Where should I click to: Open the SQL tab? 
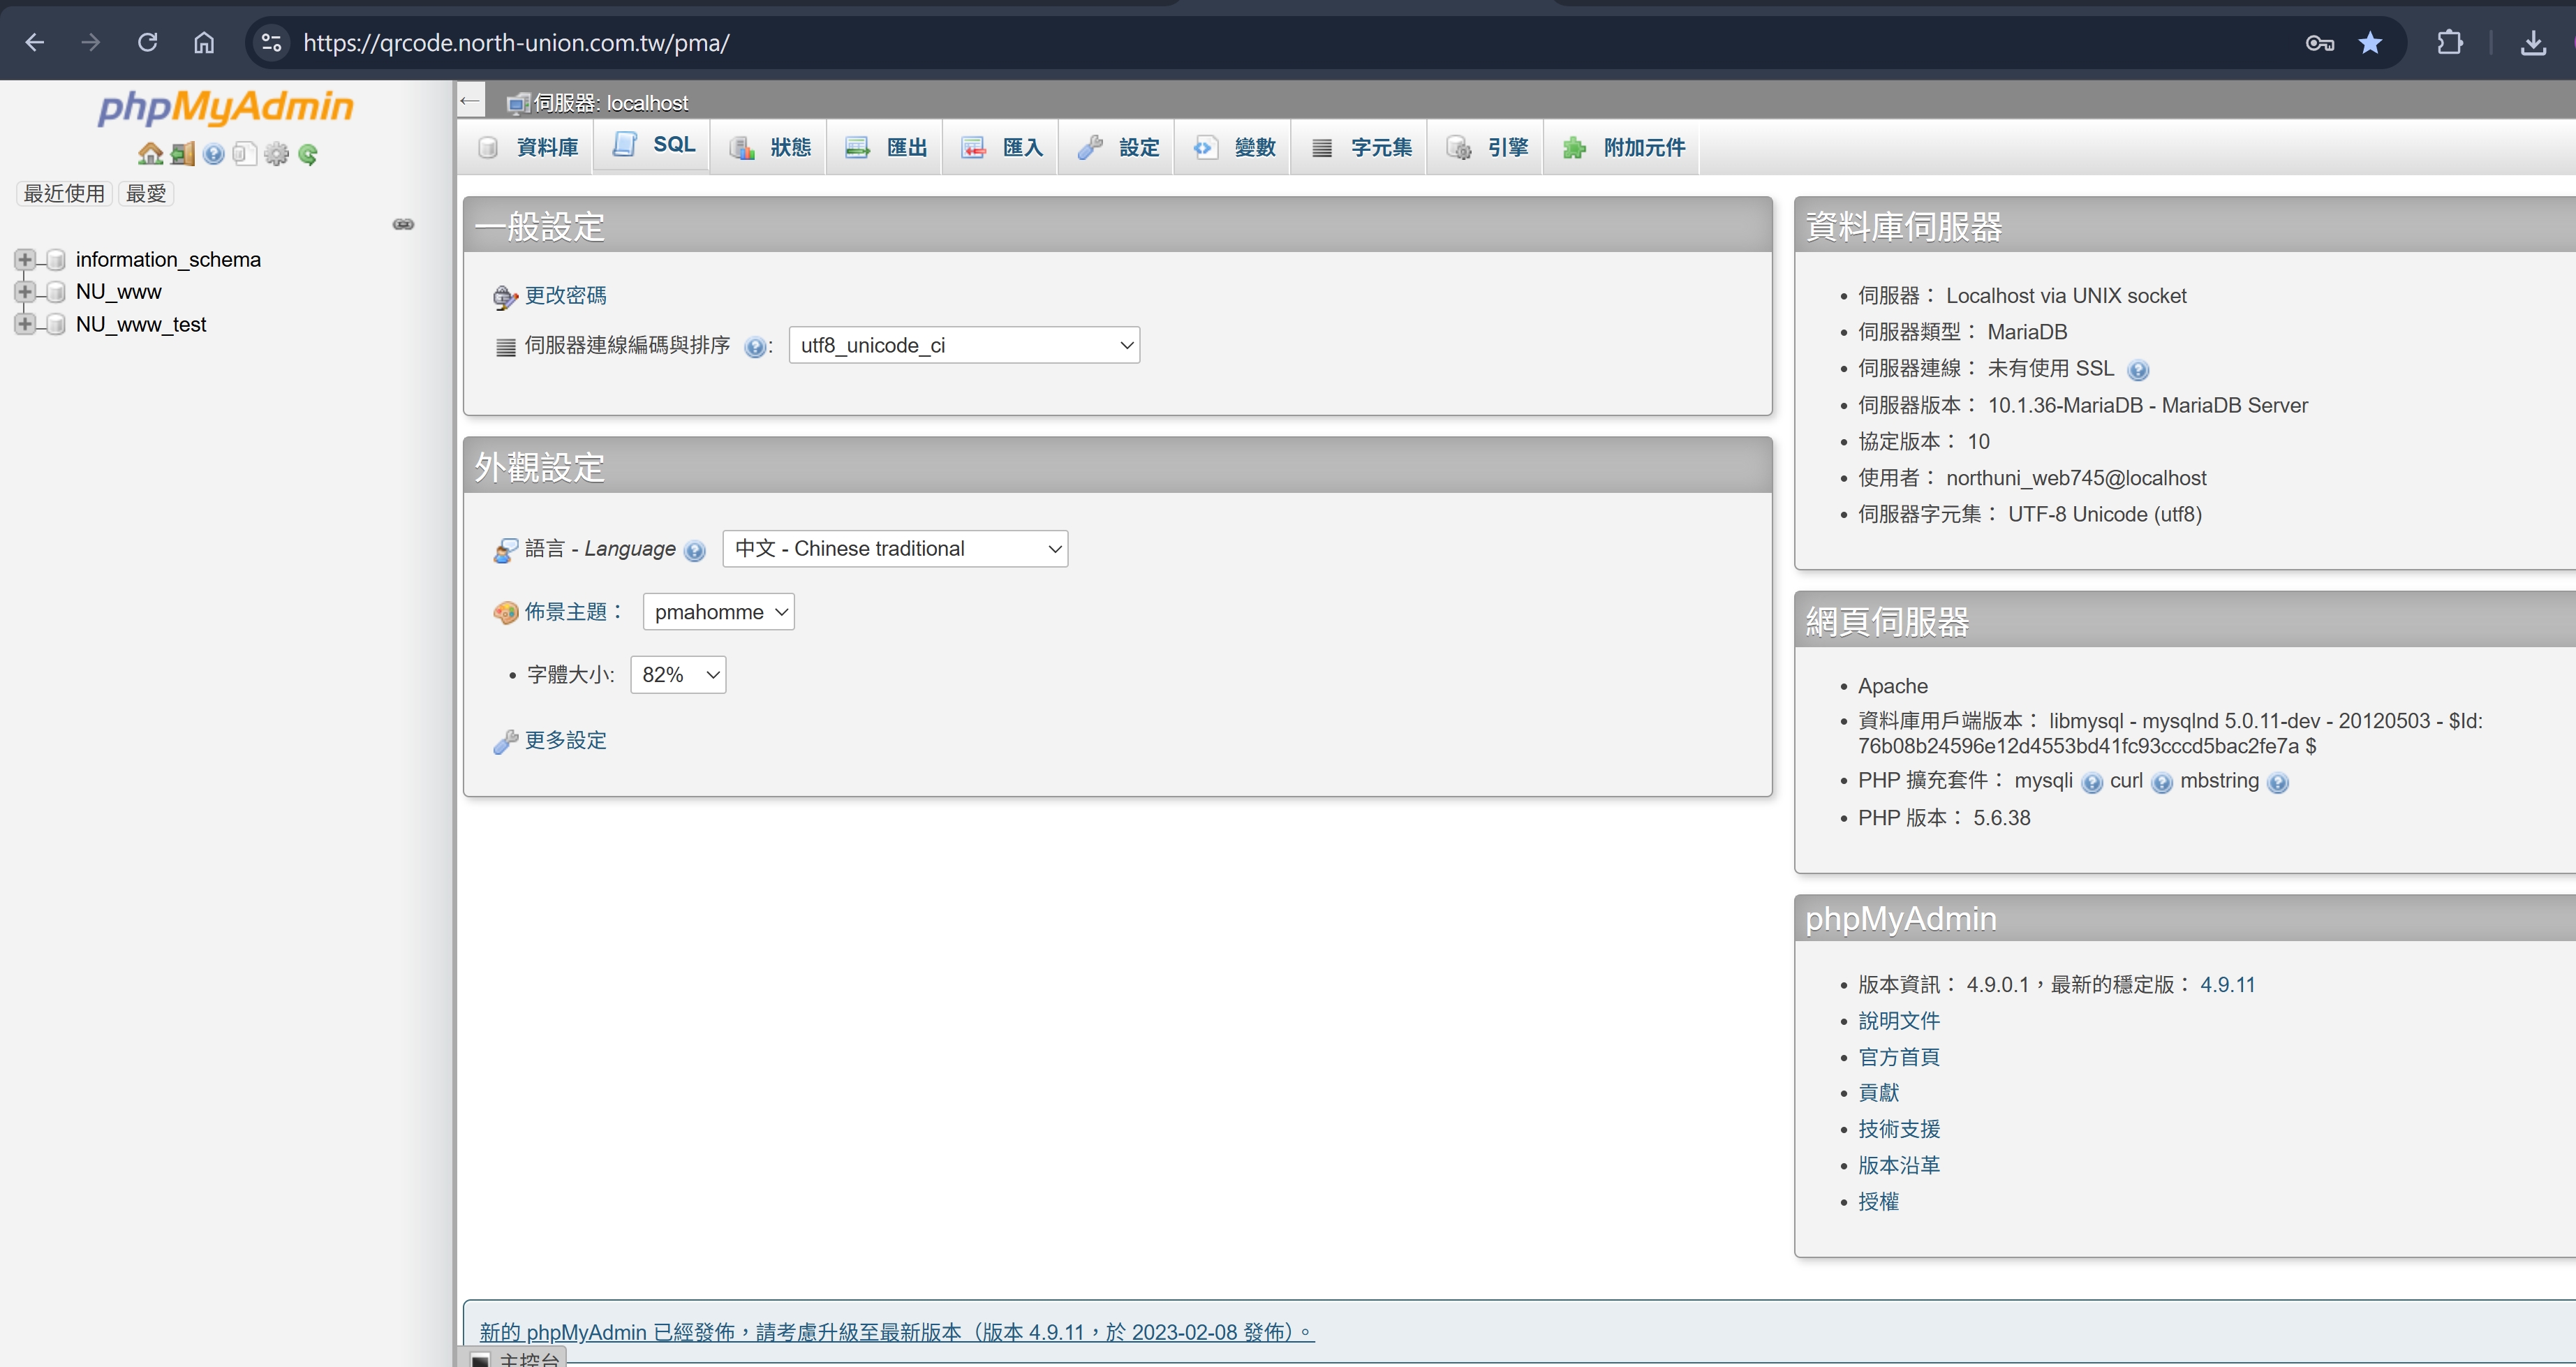click(652, 146)
